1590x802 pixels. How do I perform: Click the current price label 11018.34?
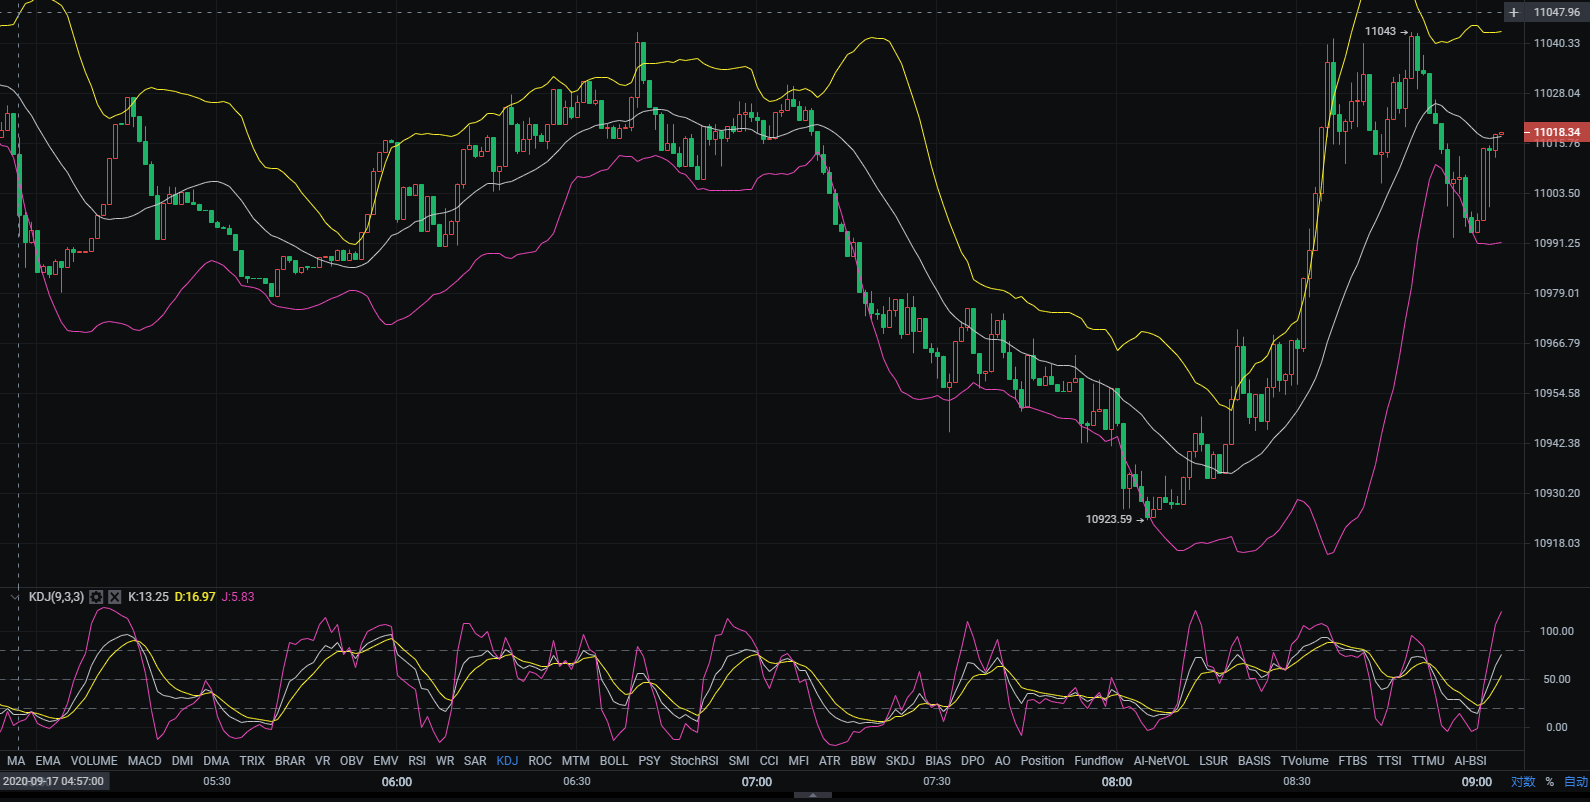point(1556,132)
